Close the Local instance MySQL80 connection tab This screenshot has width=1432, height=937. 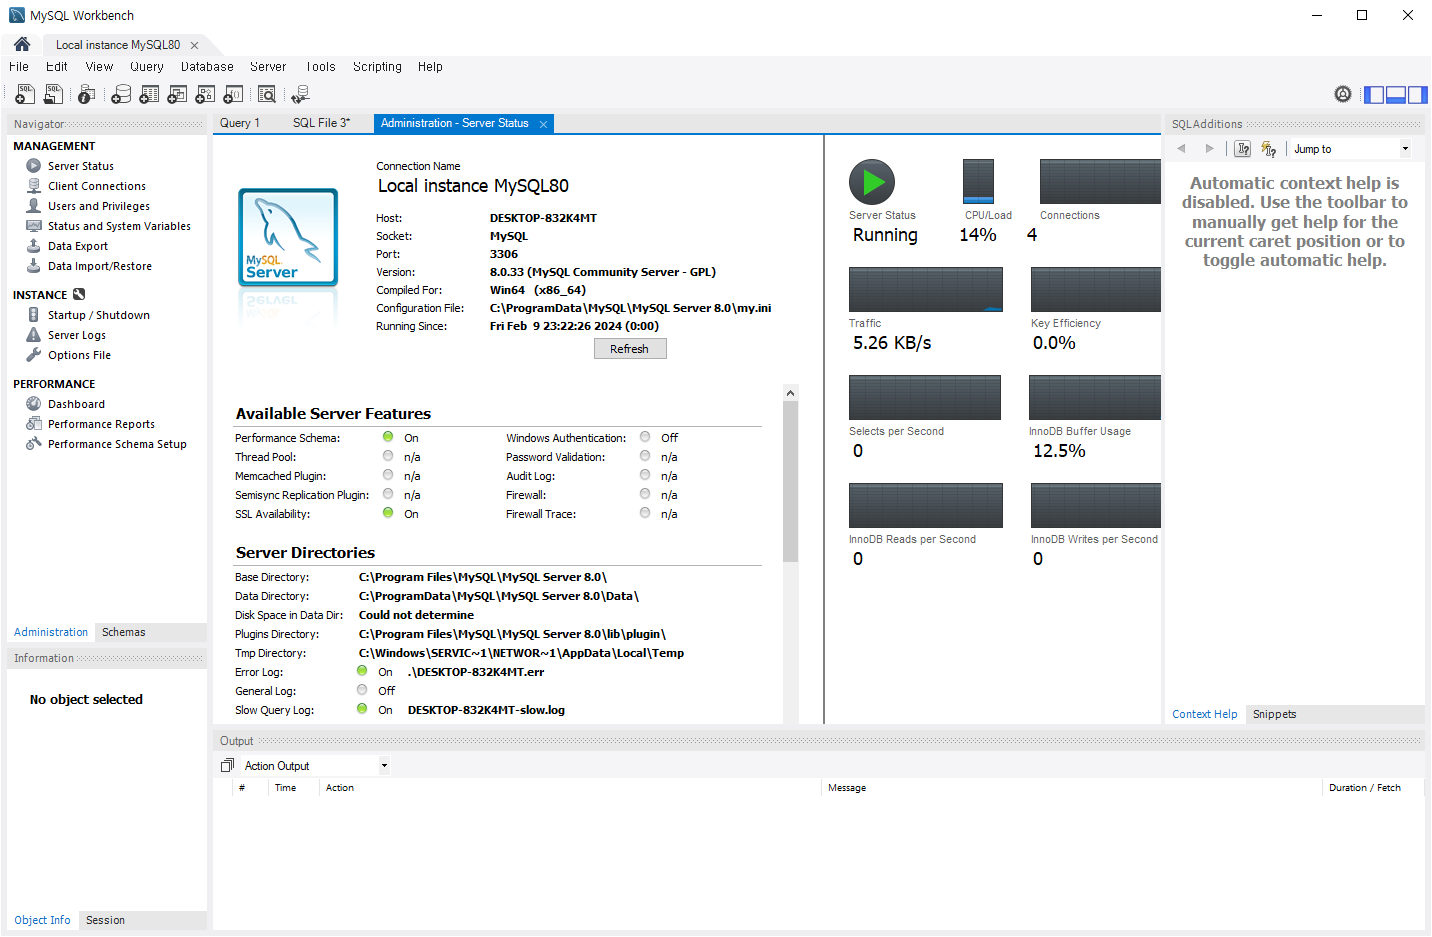pos(194,45)
